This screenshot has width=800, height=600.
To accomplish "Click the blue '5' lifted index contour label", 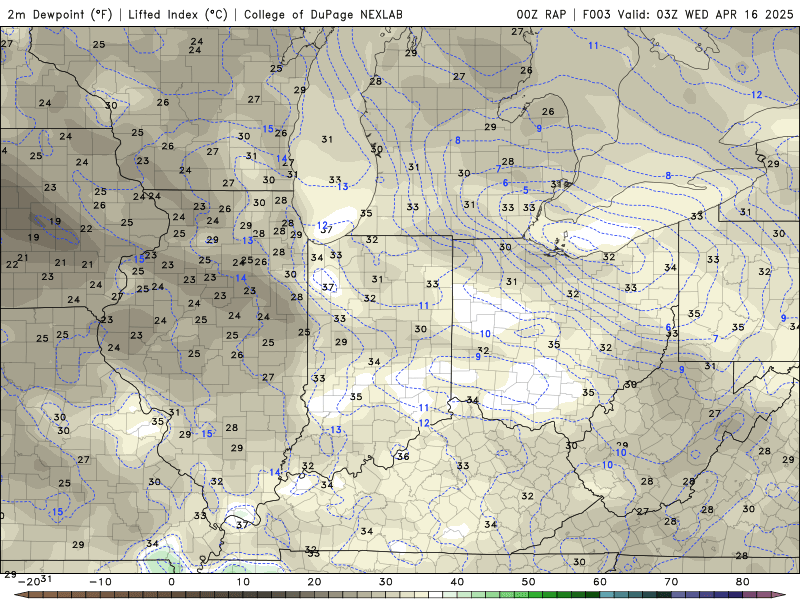I will pos(526,190).
